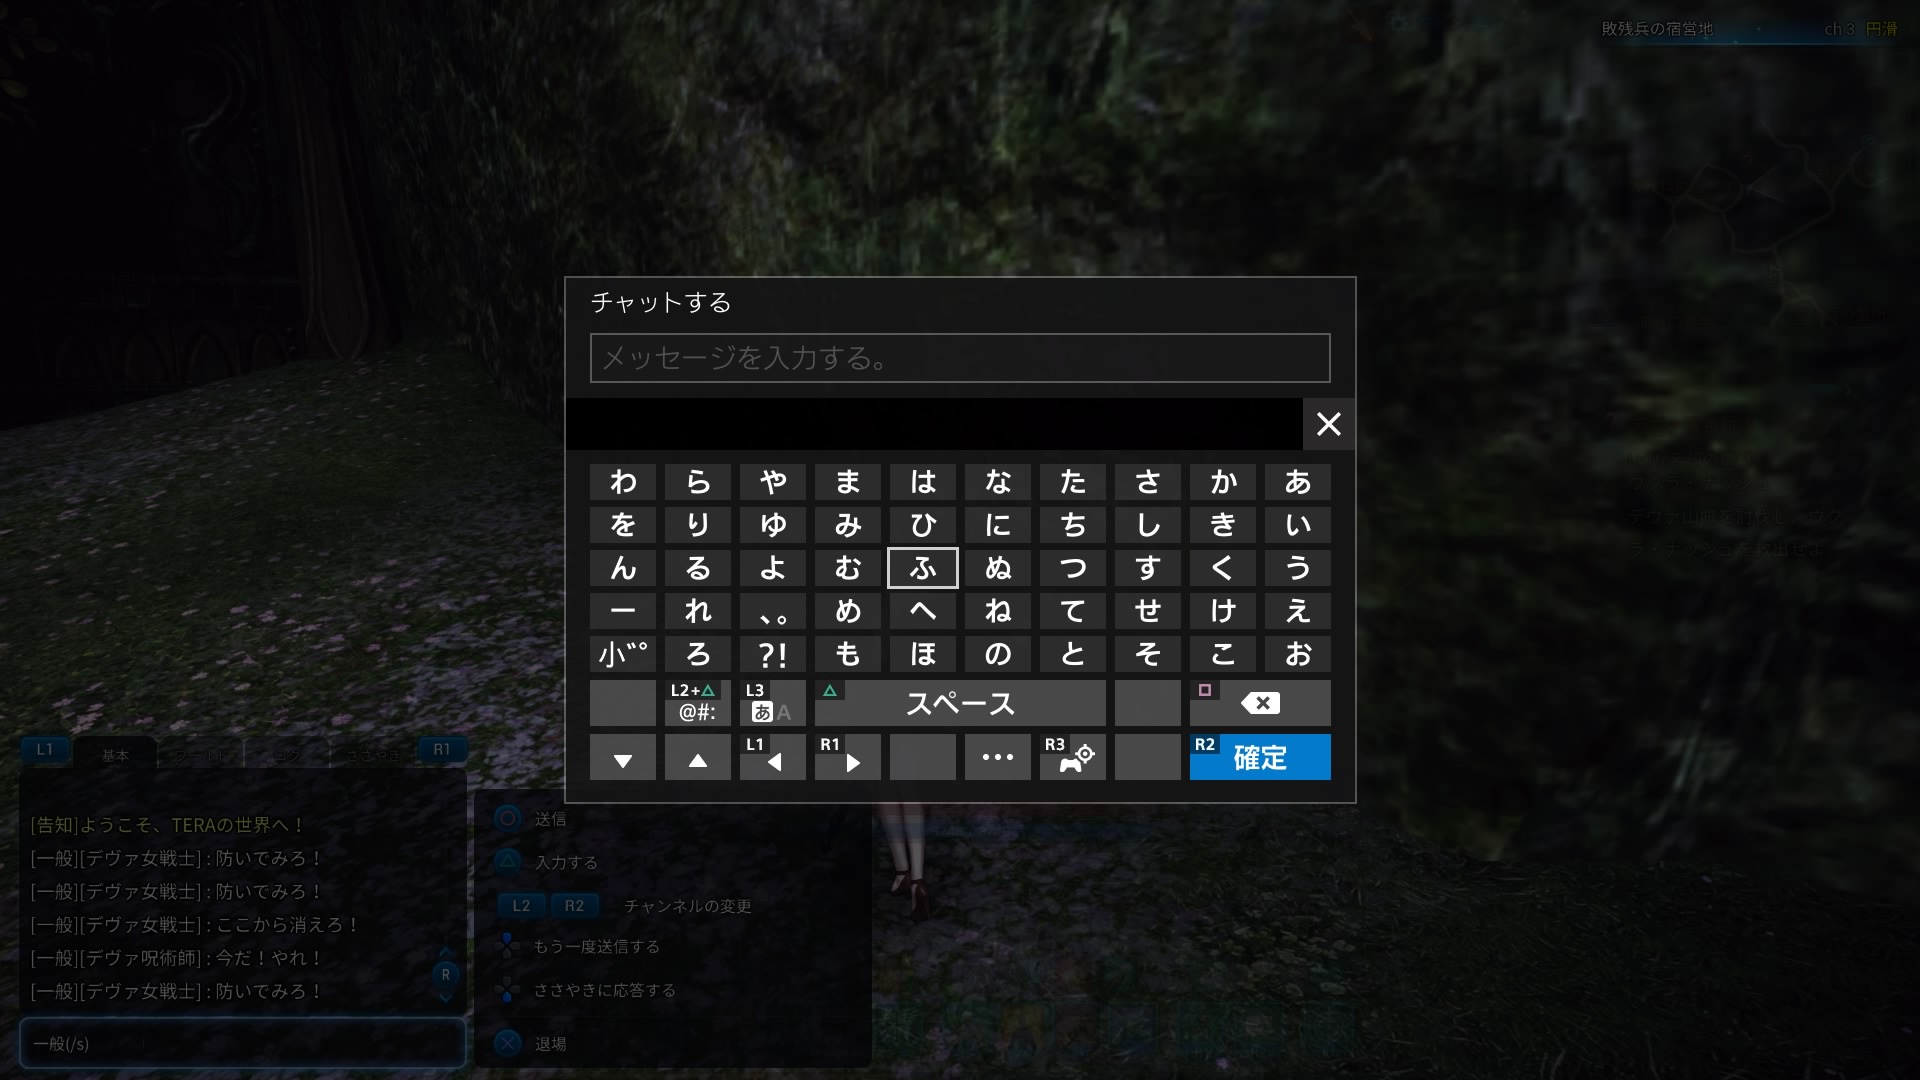Screen dimensions: 1920x1080
Task: Tap the え key
Action: 1298,611
